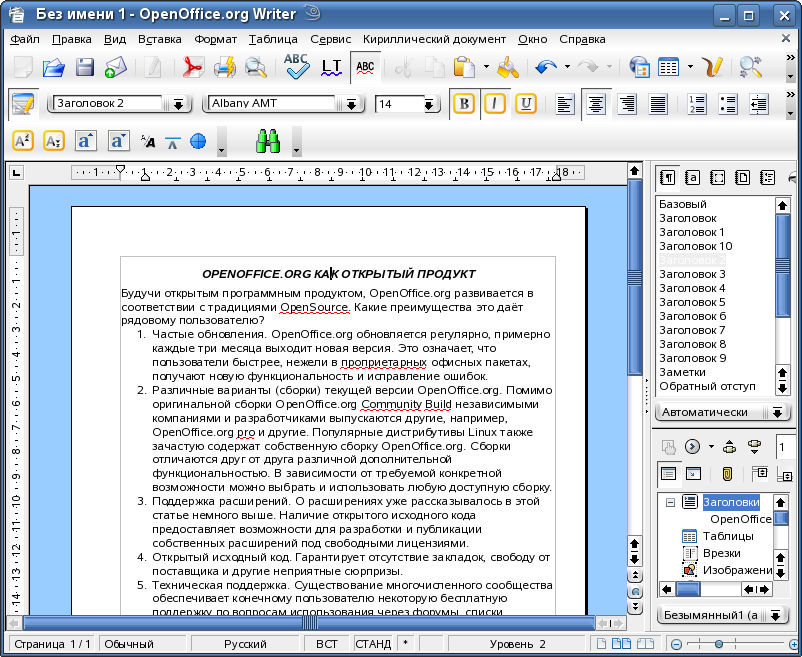Open the Формат menu
802x657 pixels.
coord(215,39)
